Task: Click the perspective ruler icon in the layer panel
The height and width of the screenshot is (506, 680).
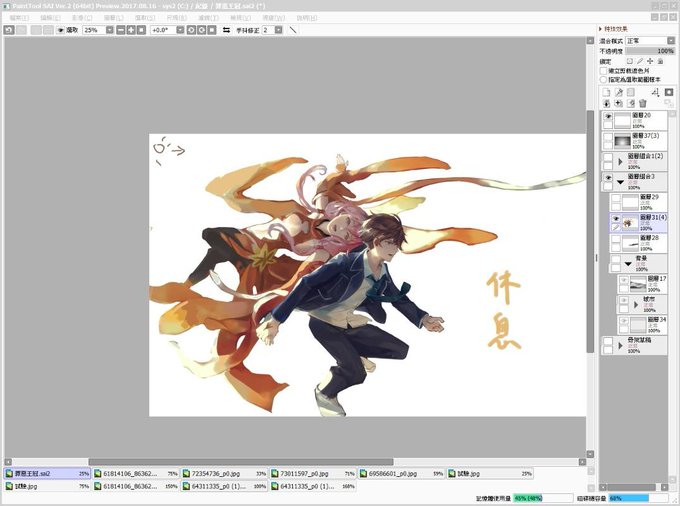Action: (655, 92)
